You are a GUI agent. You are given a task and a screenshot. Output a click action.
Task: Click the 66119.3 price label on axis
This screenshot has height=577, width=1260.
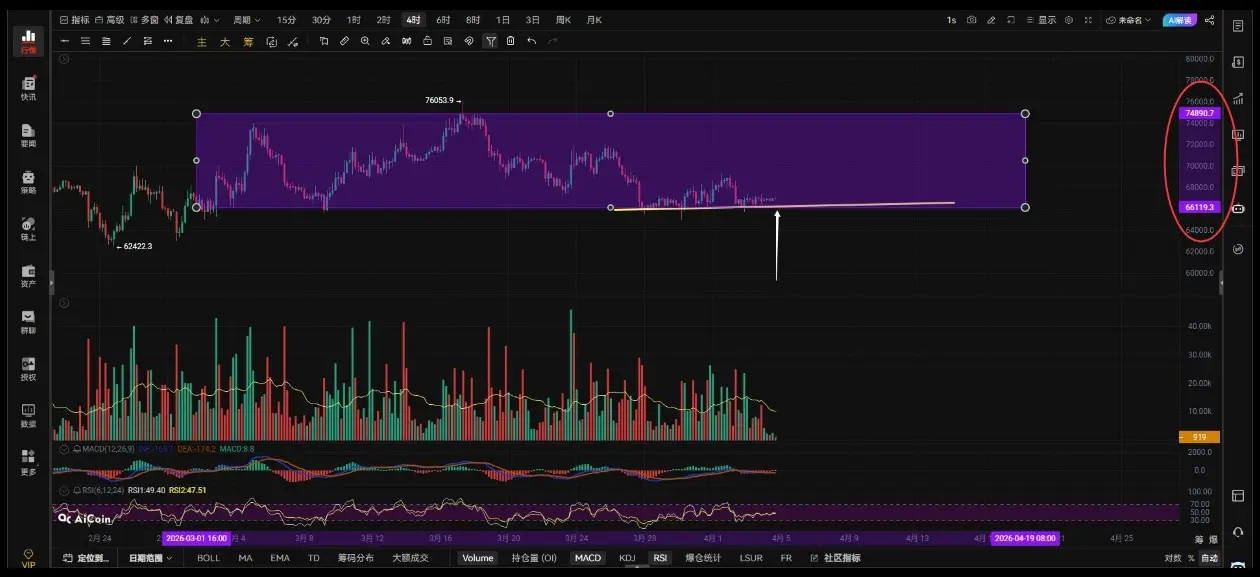[1199, 207]
